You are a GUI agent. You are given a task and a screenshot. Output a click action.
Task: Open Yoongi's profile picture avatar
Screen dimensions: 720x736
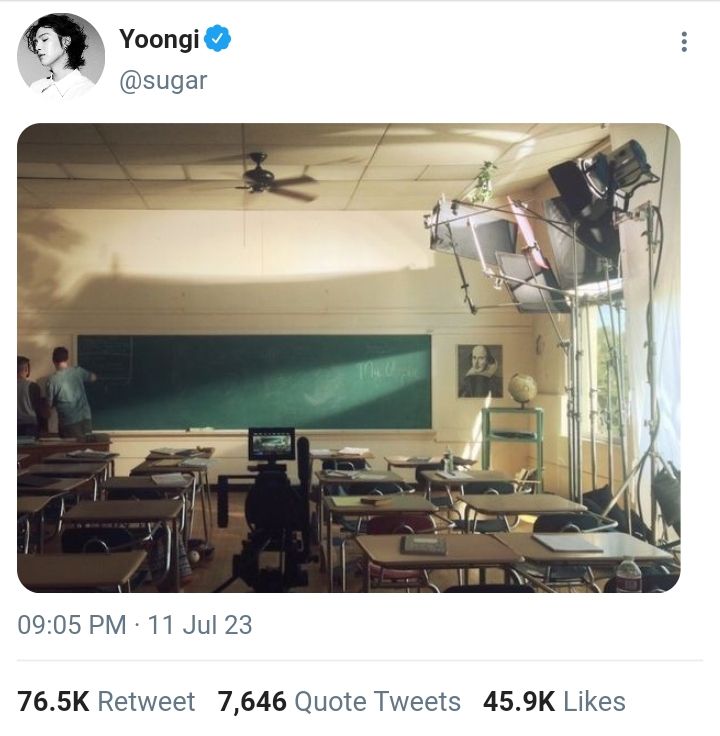click(61, 57)
